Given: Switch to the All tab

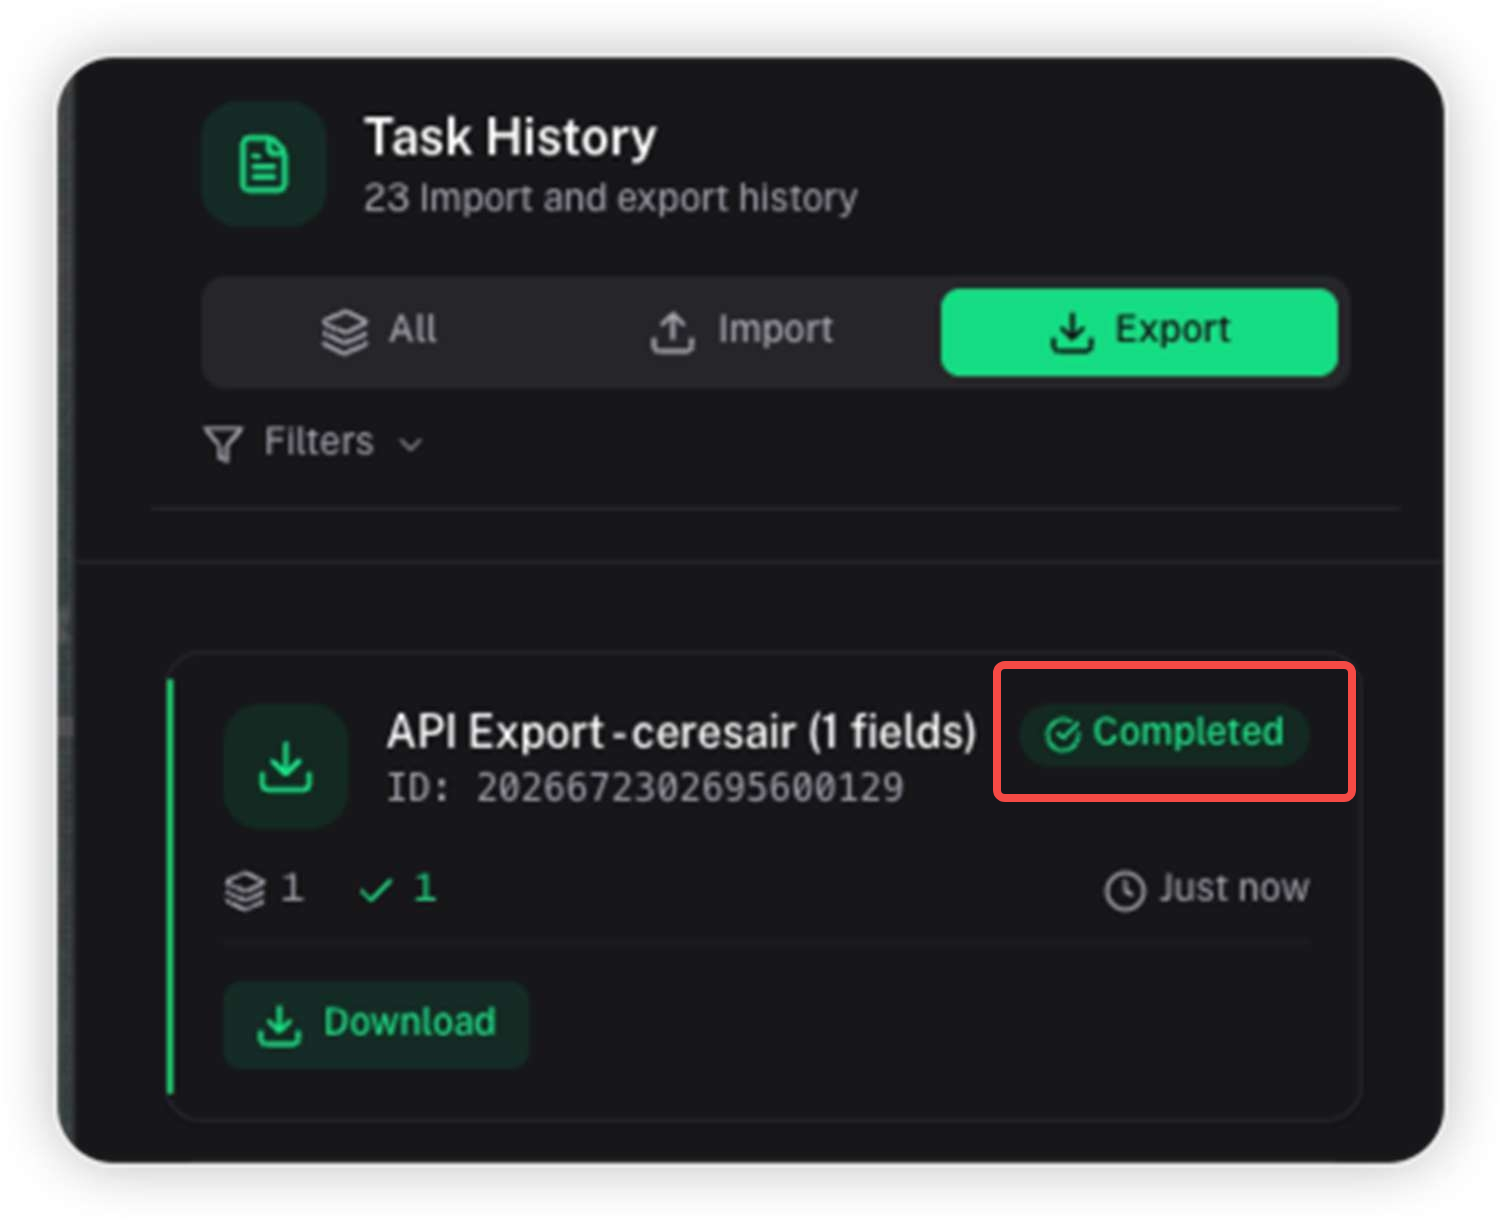Looking at the screenshot, I should tap(380, 331).
